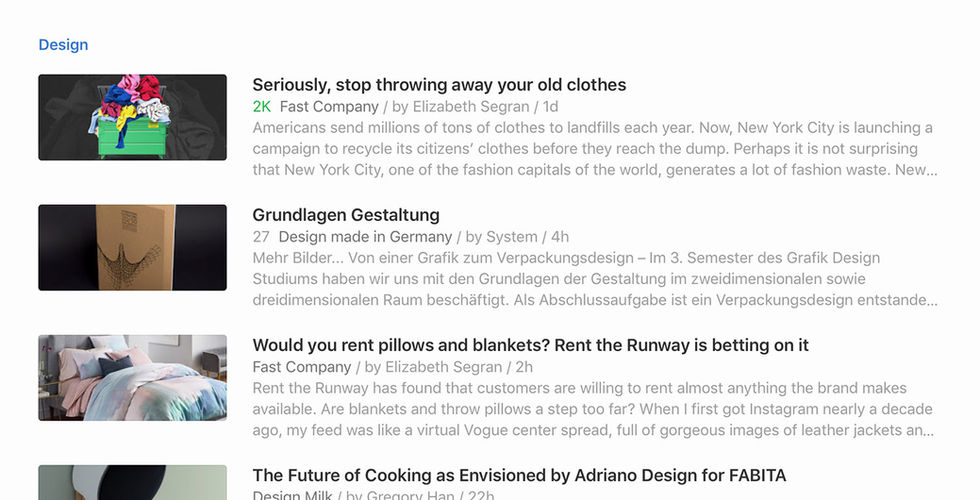Open the Design category heading
This screenshot has width=980, height=500.
(x=63, y=45)
